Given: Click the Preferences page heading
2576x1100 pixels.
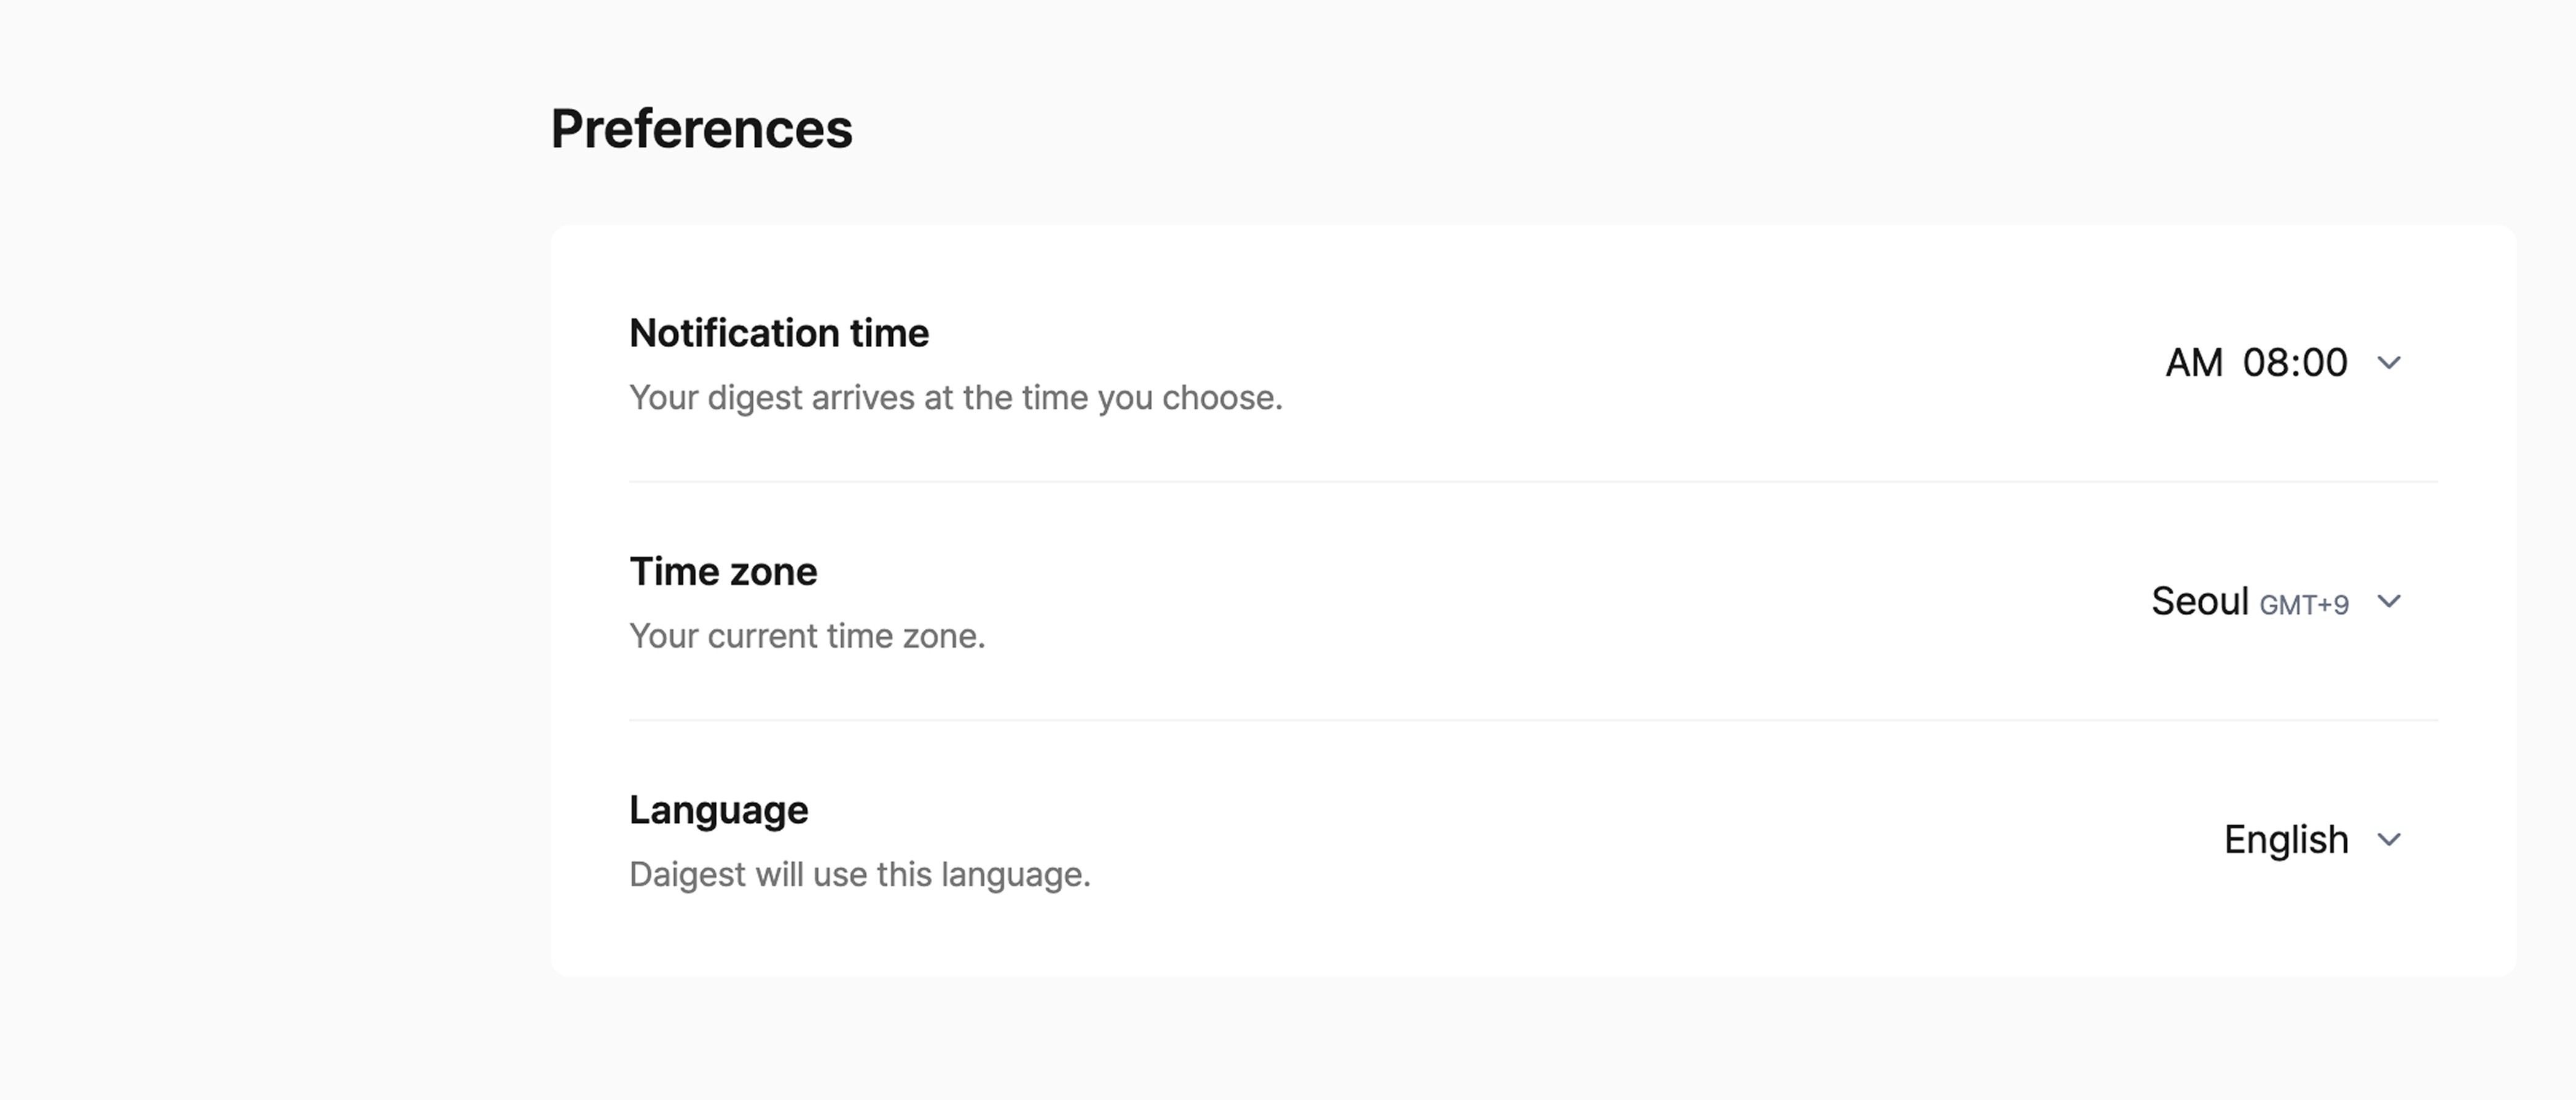Looking at the screenshot, I should point(701,129).
